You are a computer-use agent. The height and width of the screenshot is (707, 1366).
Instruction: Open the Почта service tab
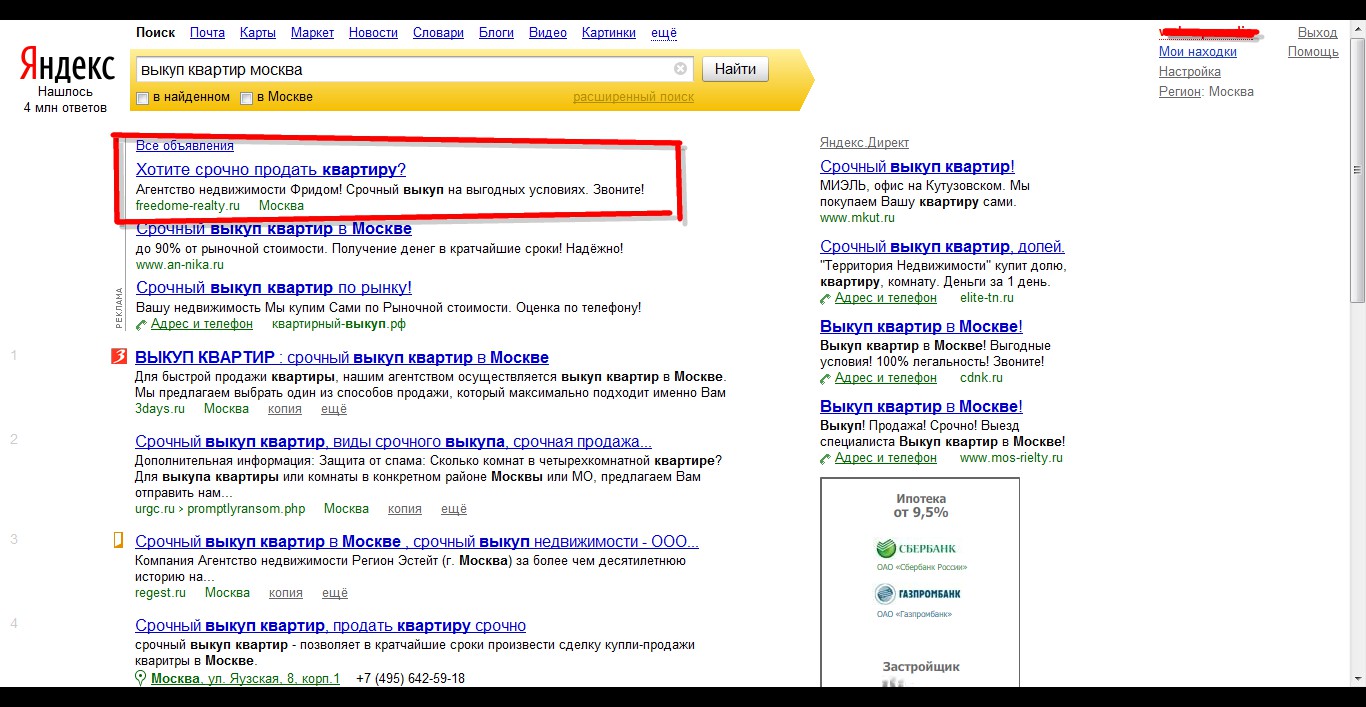coord(207,33)
